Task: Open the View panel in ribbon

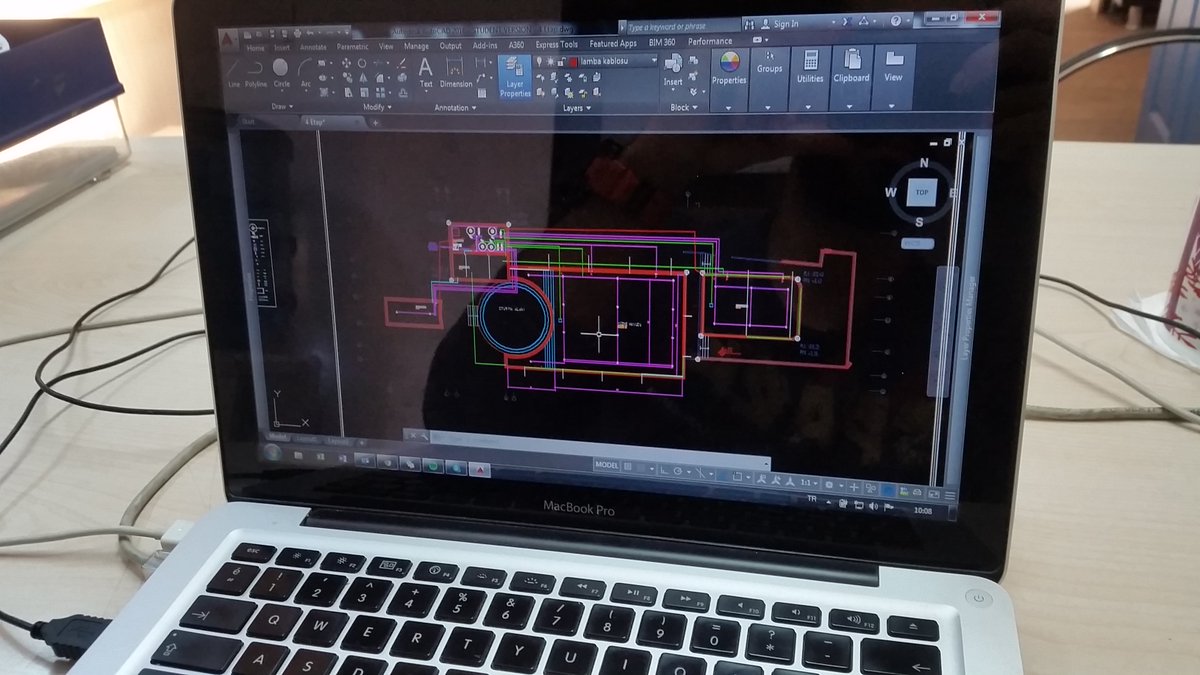Action: pos(893,65)
